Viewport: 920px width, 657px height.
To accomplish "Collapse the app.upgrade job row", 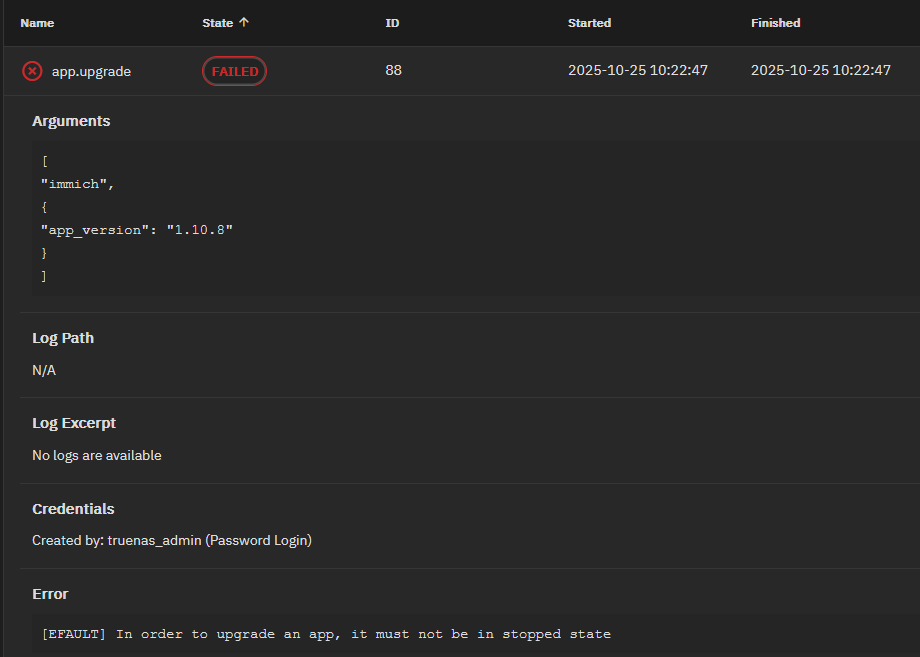I will [91, 71].
